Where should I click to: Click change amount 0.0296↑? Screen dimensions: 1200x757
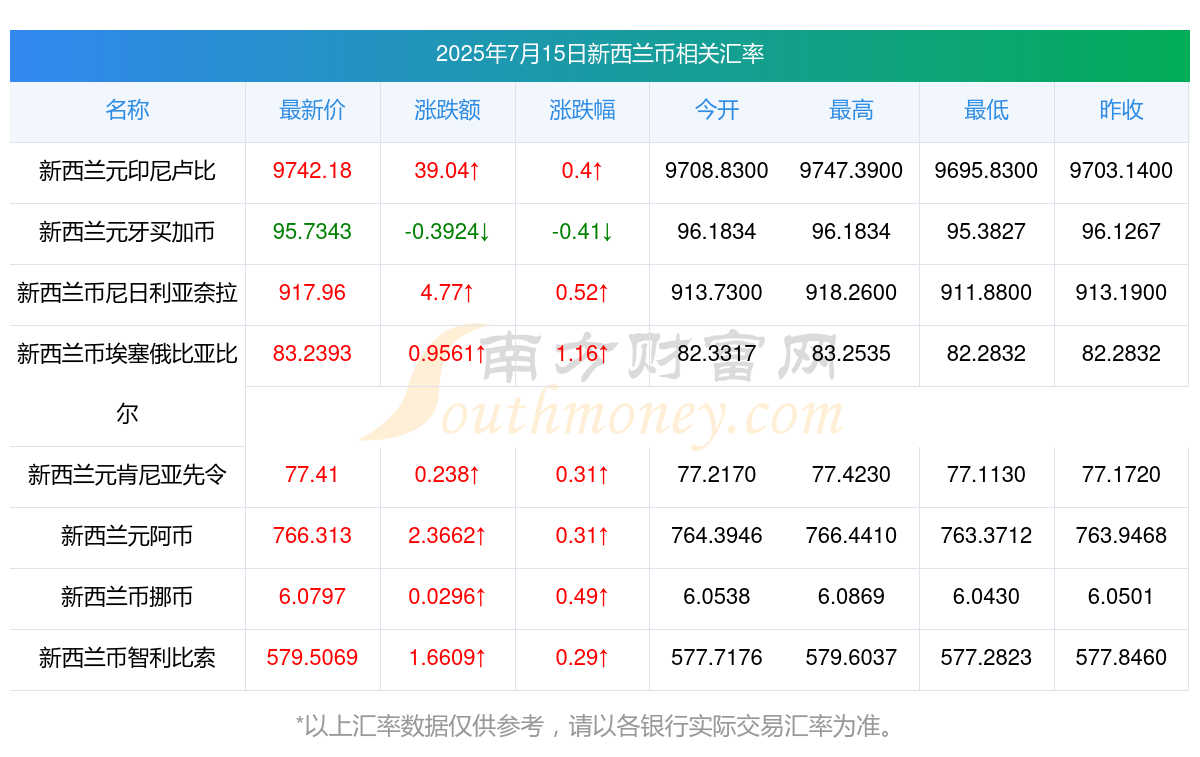tap(447, 597)
